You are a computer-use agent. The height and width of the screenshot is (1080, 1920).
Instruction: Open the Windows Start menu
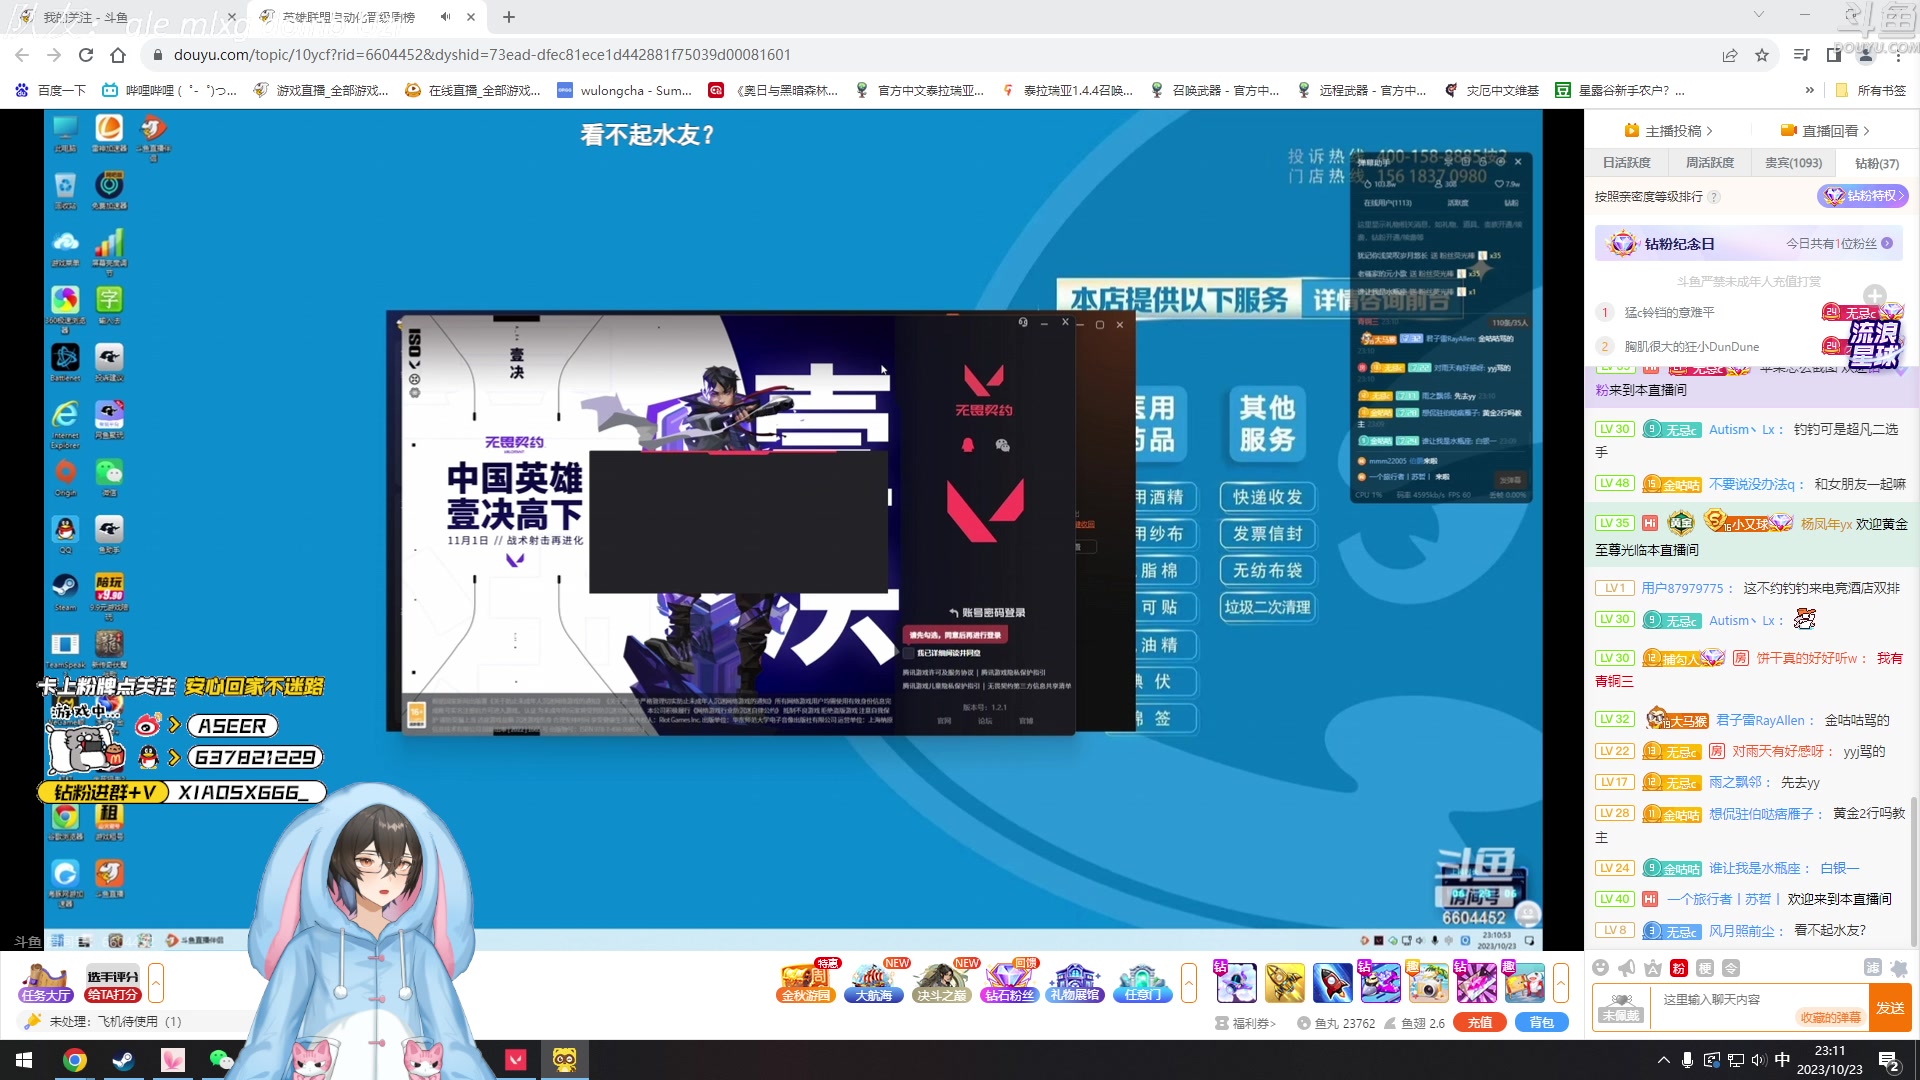[24, 1060]
